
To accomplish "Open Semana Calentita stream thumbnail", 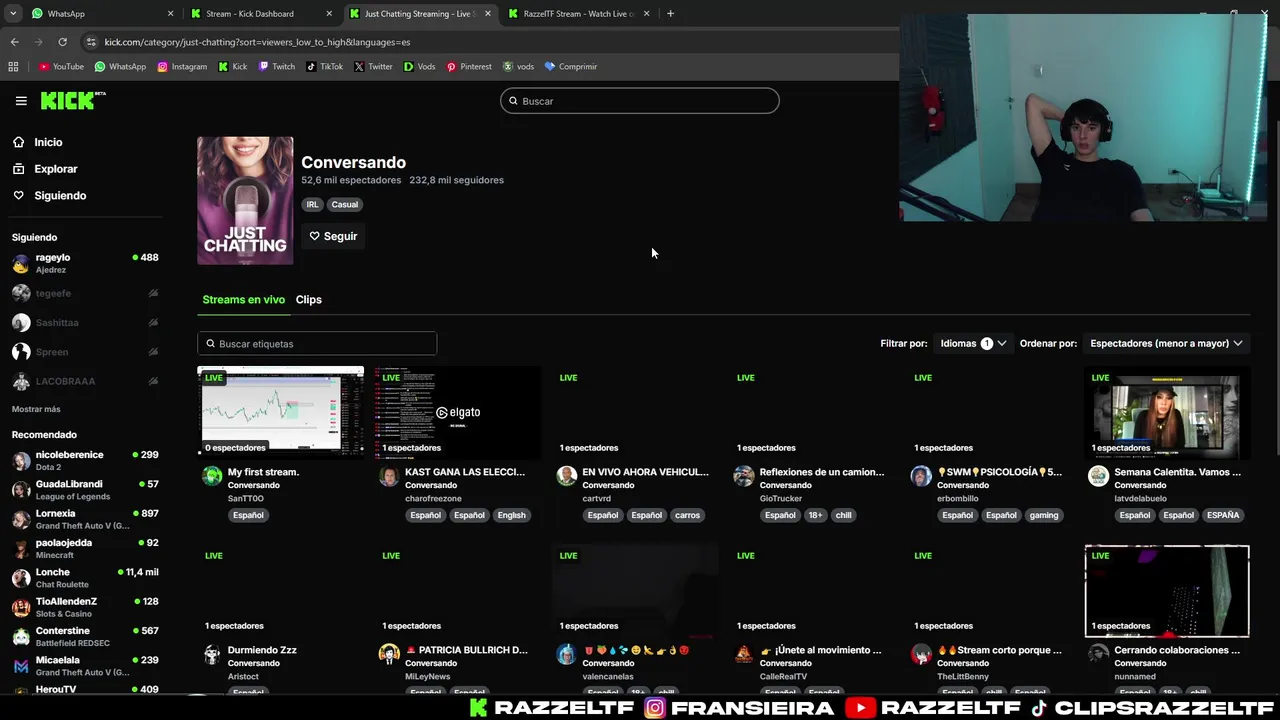I will 1167,412.
